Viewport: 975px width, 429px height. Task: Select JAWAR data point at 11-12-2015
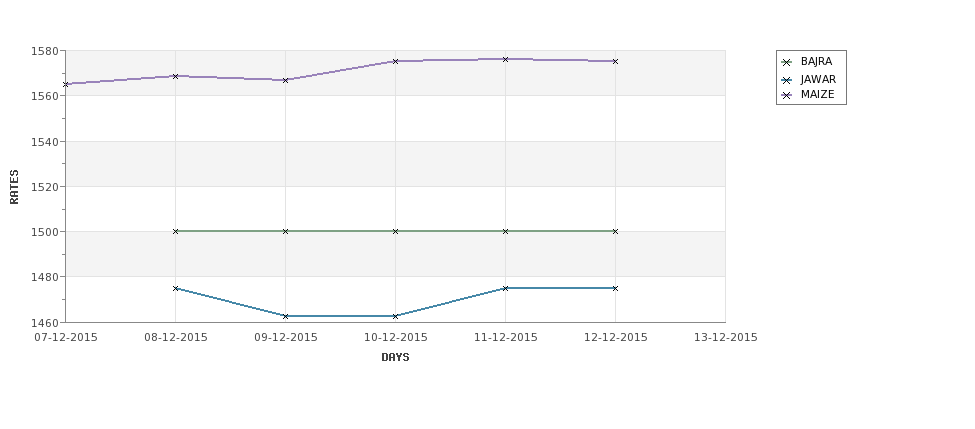click(x=506, y=288)
